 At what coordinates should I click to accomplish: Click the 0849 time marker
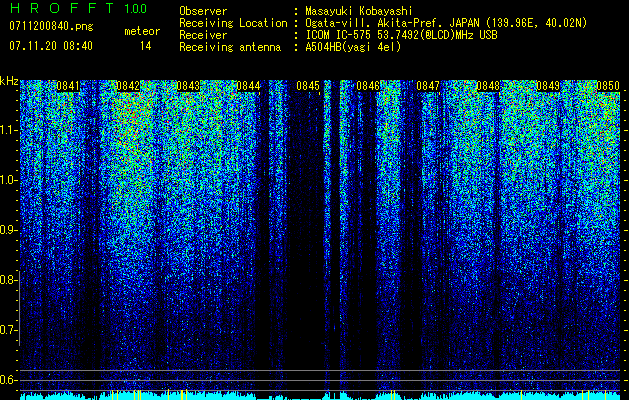pyautogui.click(x=548, y=86)
